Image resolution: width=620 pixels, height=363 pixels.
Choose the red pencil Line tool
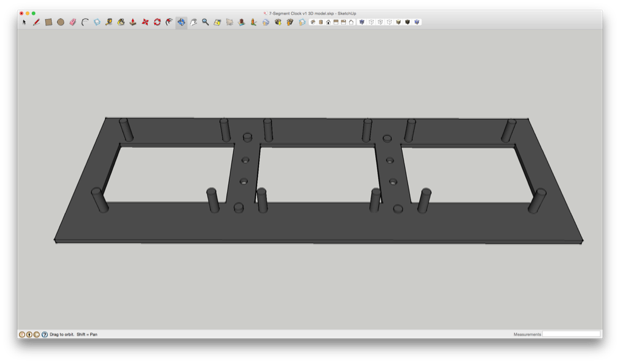coord(36,22)
